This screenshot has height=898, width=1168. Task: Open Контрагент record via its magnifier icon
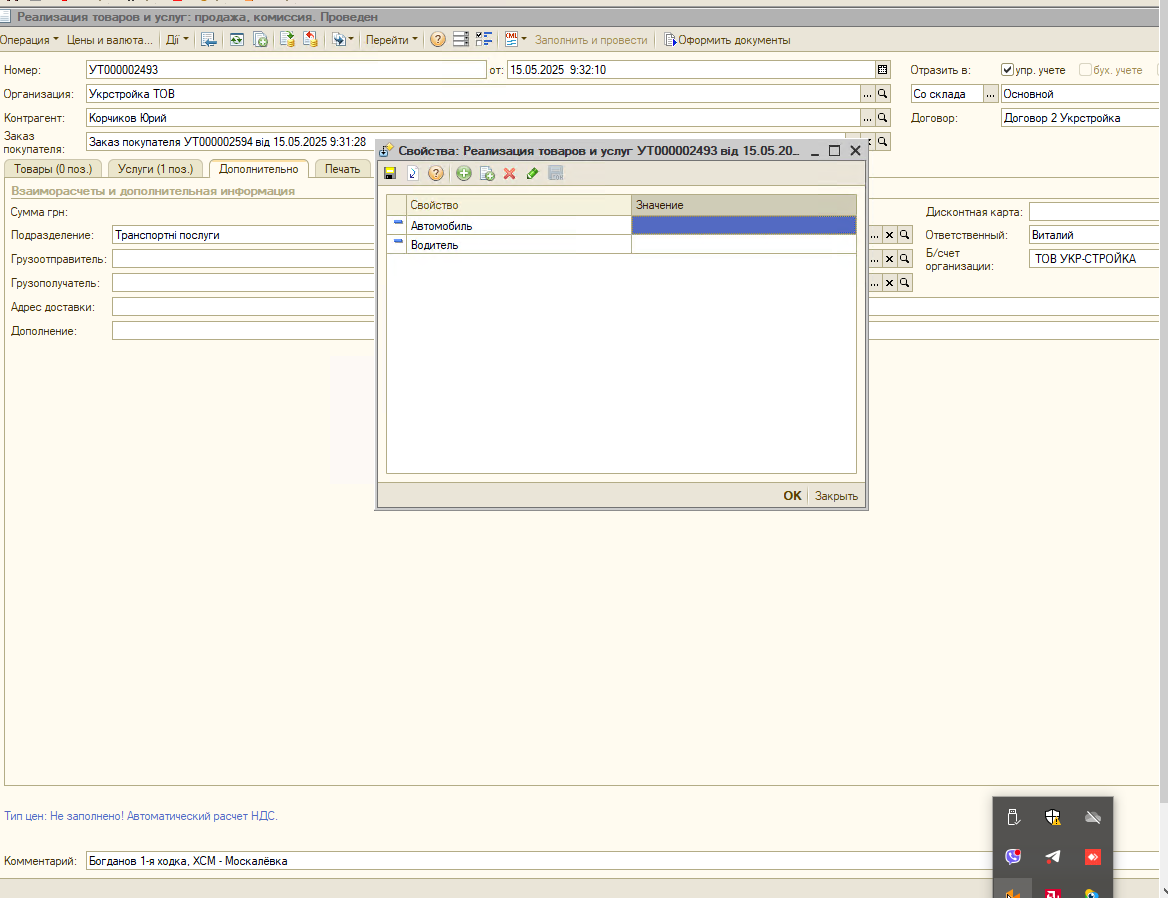(883, 118)
